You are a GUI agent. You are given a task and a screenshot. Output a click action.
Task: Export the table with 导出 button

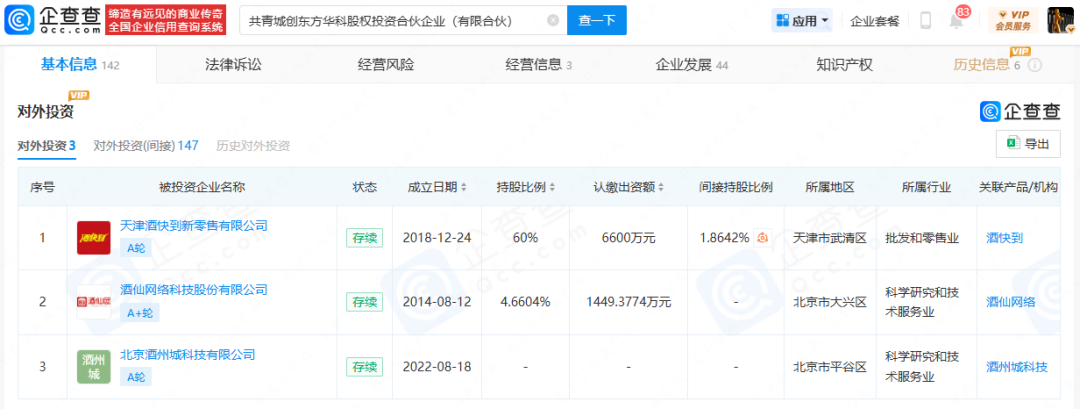pos(1028,143)
